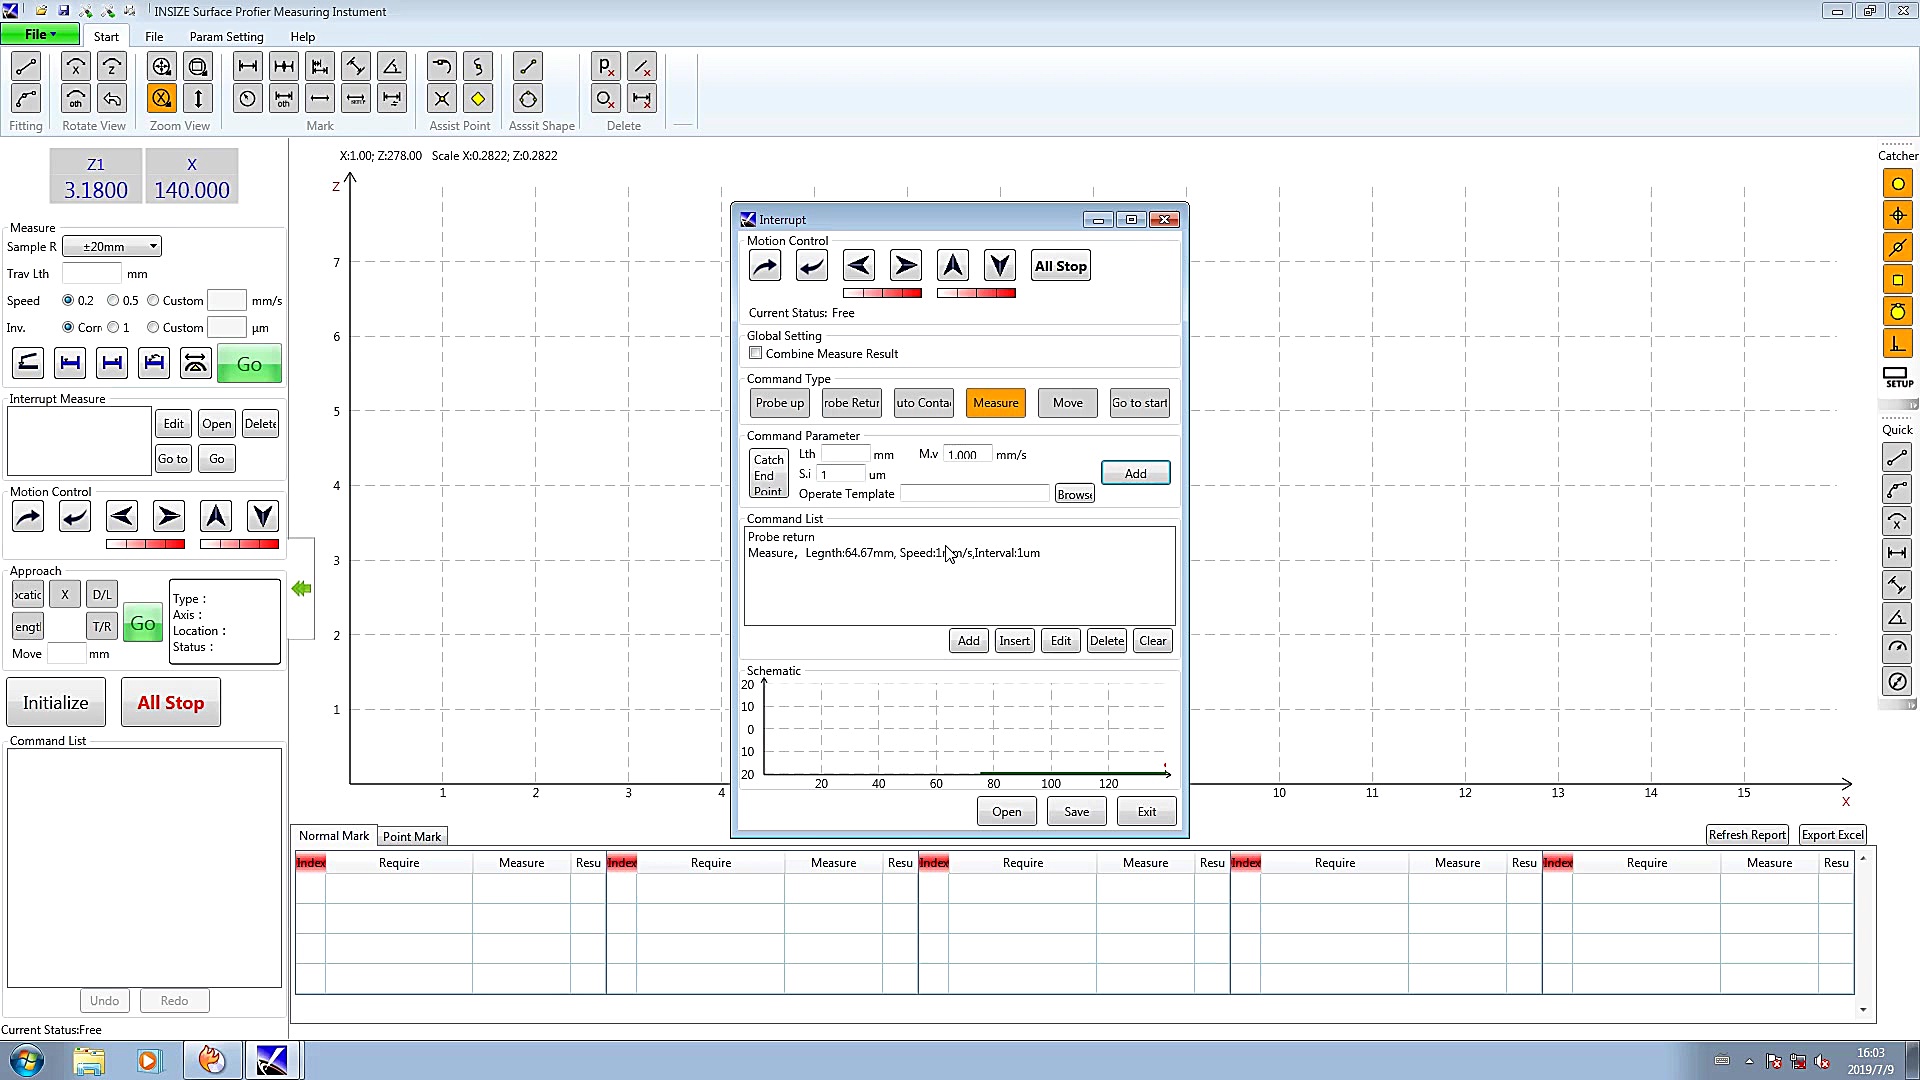Click the circle icon in Catcher panel
The image size is (1920, 1080).
coord(1897,183)
